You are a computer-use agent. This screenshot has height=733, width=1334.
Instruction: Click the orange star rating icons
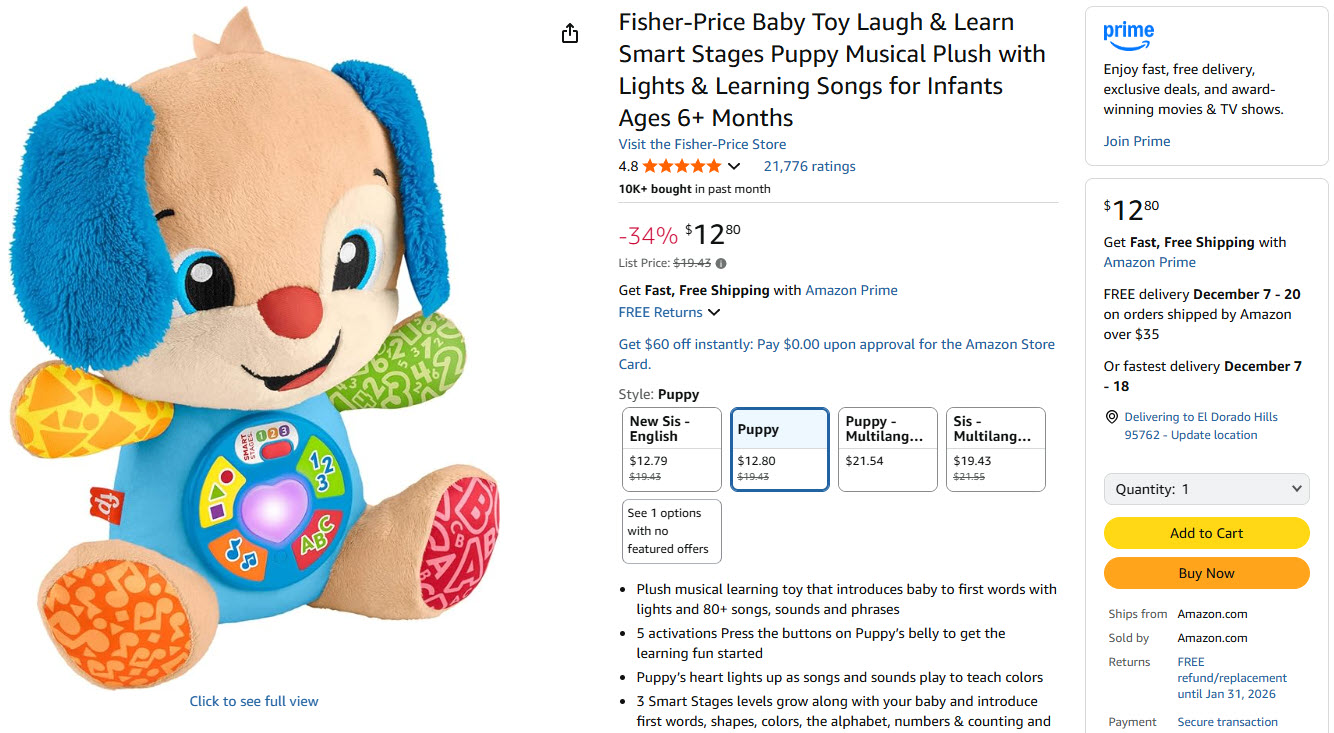click(681, 166)
